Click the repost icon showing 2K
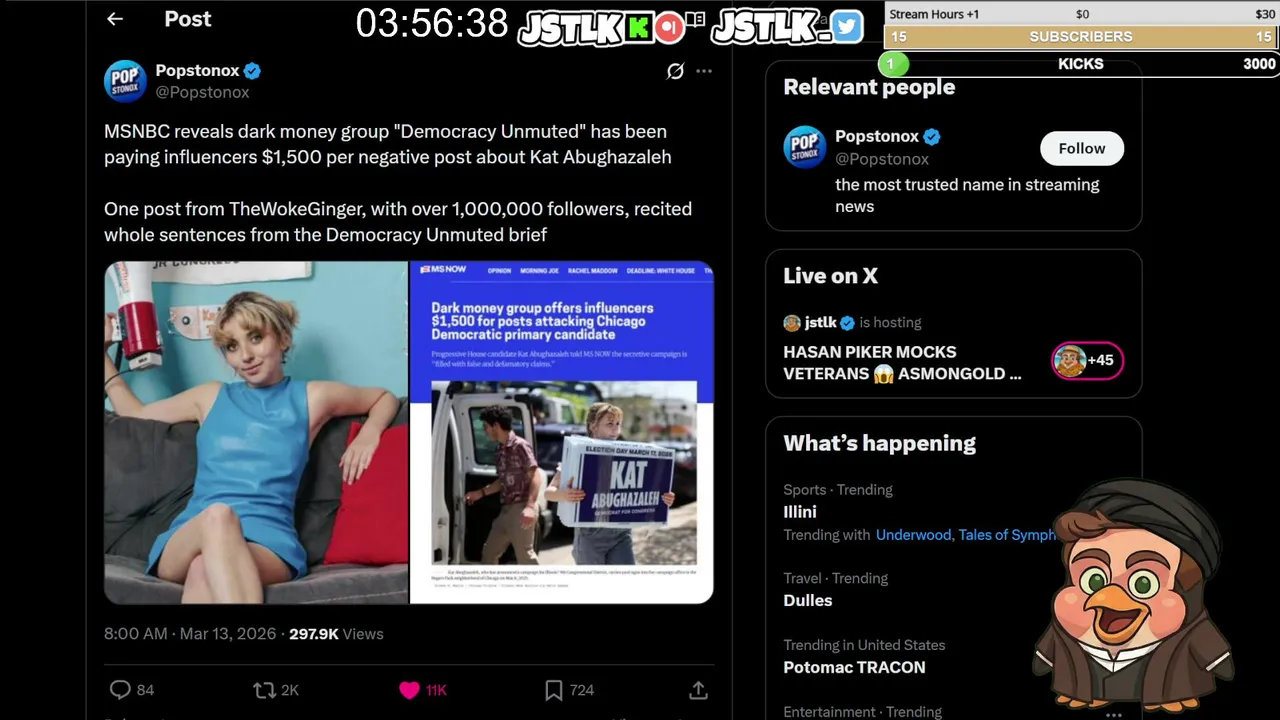Image resolution: width=1280 pixels, height=720 pixels. [x=264, y=690]
